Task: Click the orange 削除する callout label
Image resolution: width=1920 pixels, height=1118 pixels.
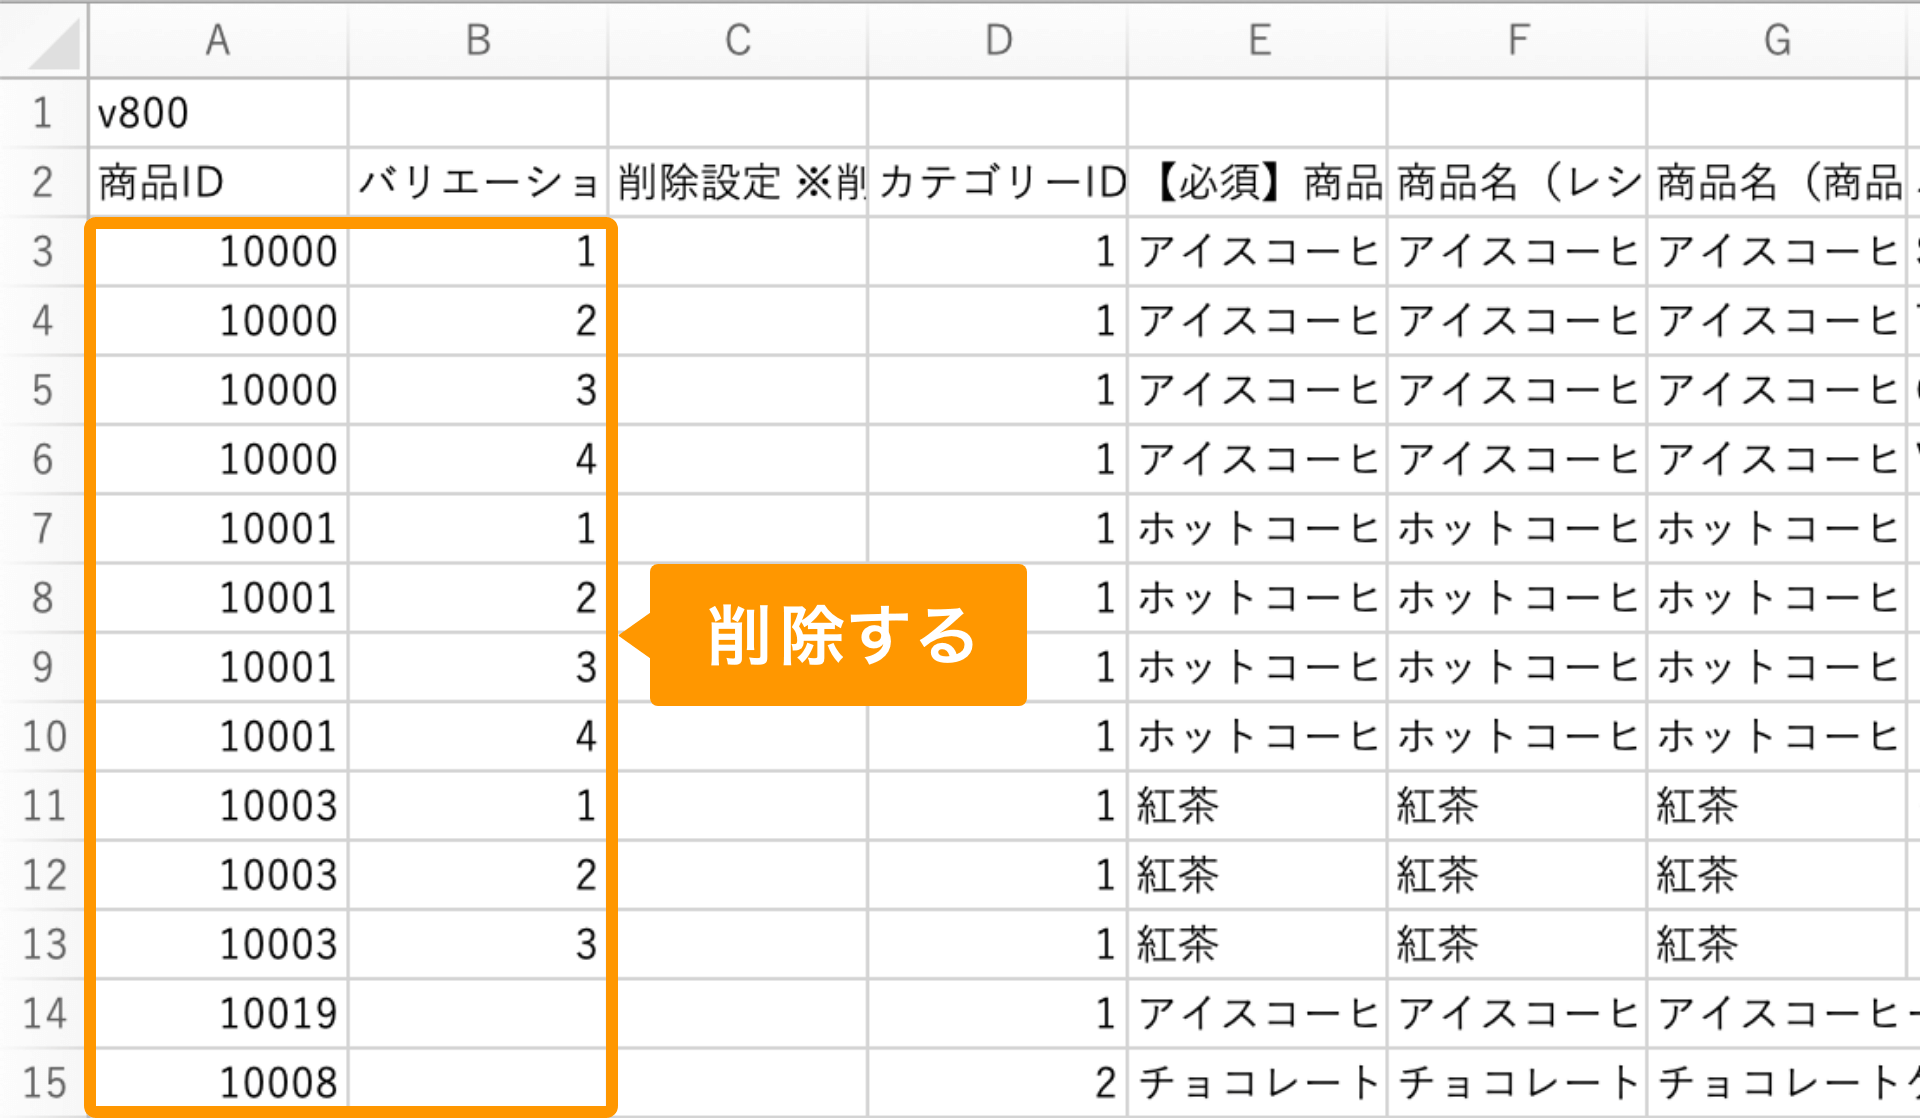Action: 838,635
